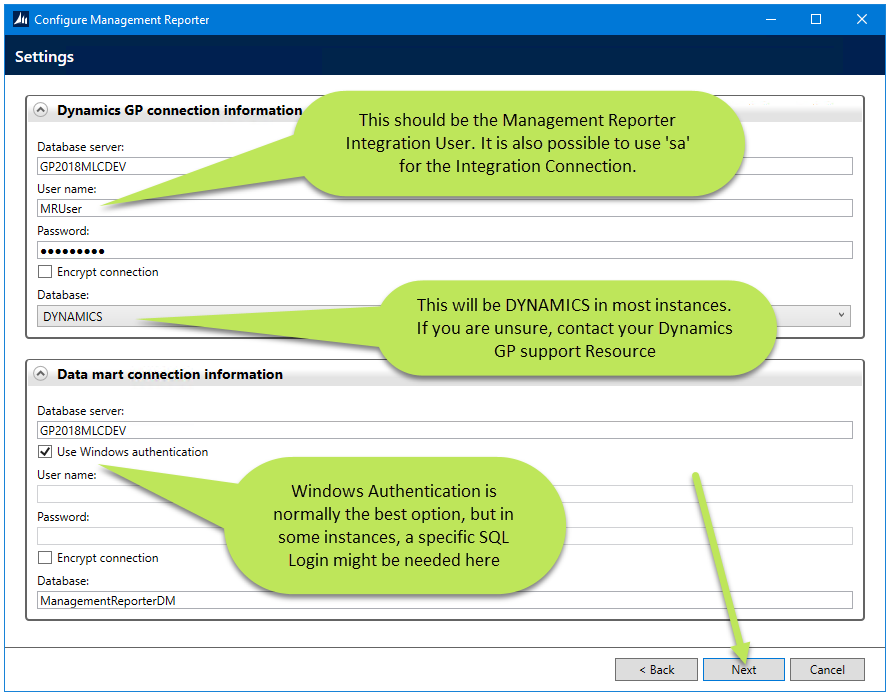Click the Cancel button
This screenshot has width=892, height=698.
coord(827,669)
